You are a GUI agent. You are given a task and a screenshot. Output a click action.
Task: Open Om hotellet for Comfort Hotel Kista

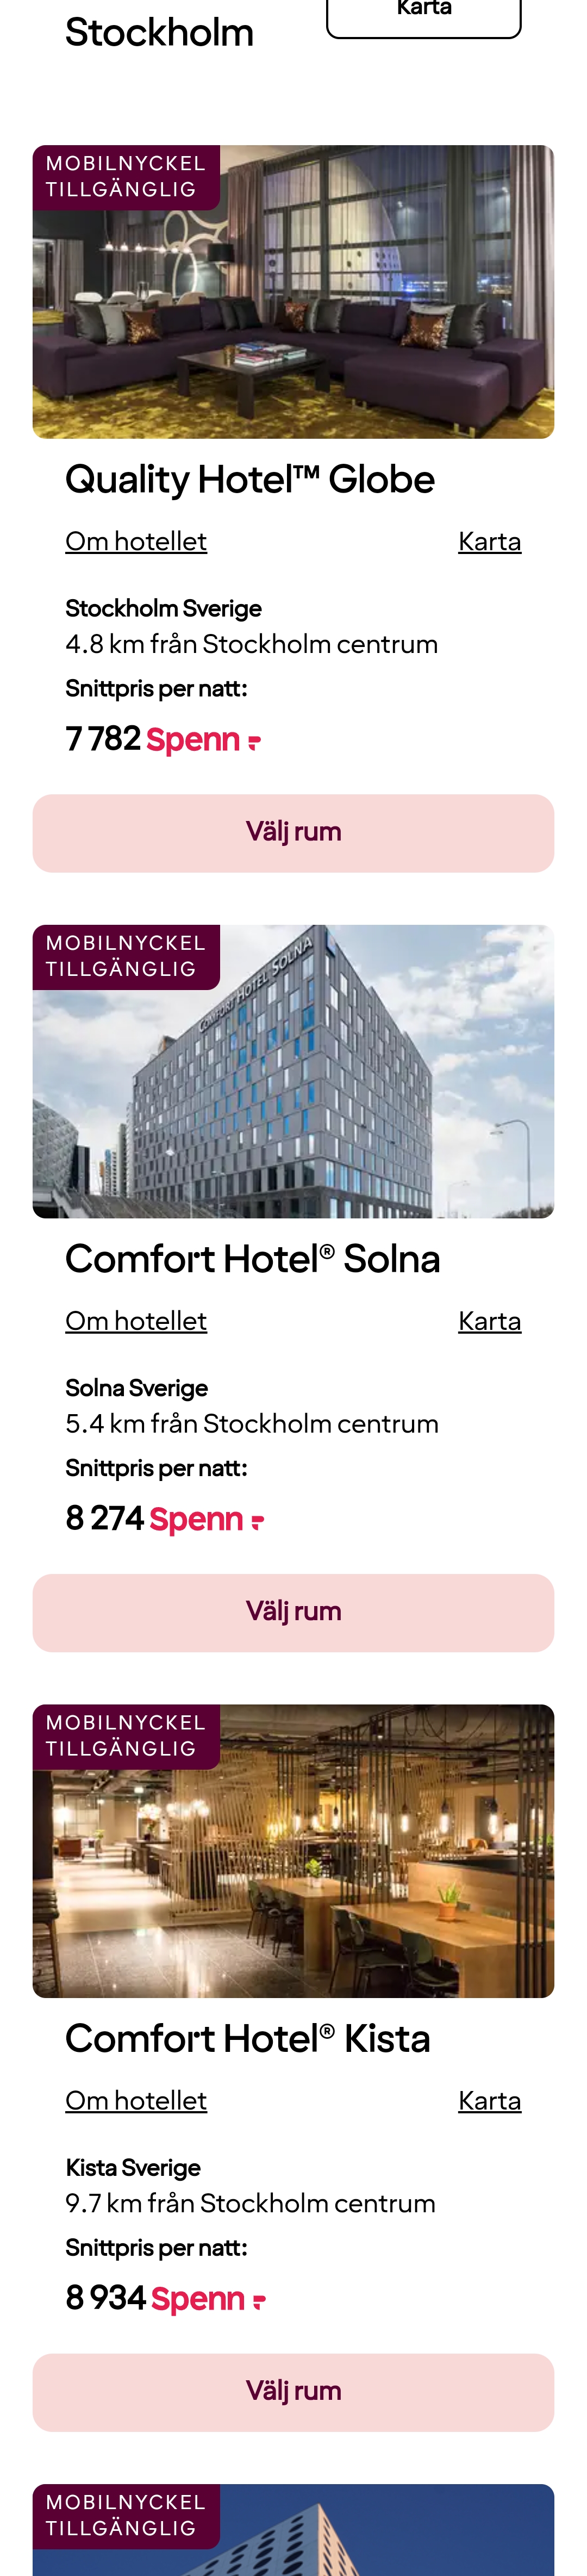pyautogui.click(x=136, y=2101)
